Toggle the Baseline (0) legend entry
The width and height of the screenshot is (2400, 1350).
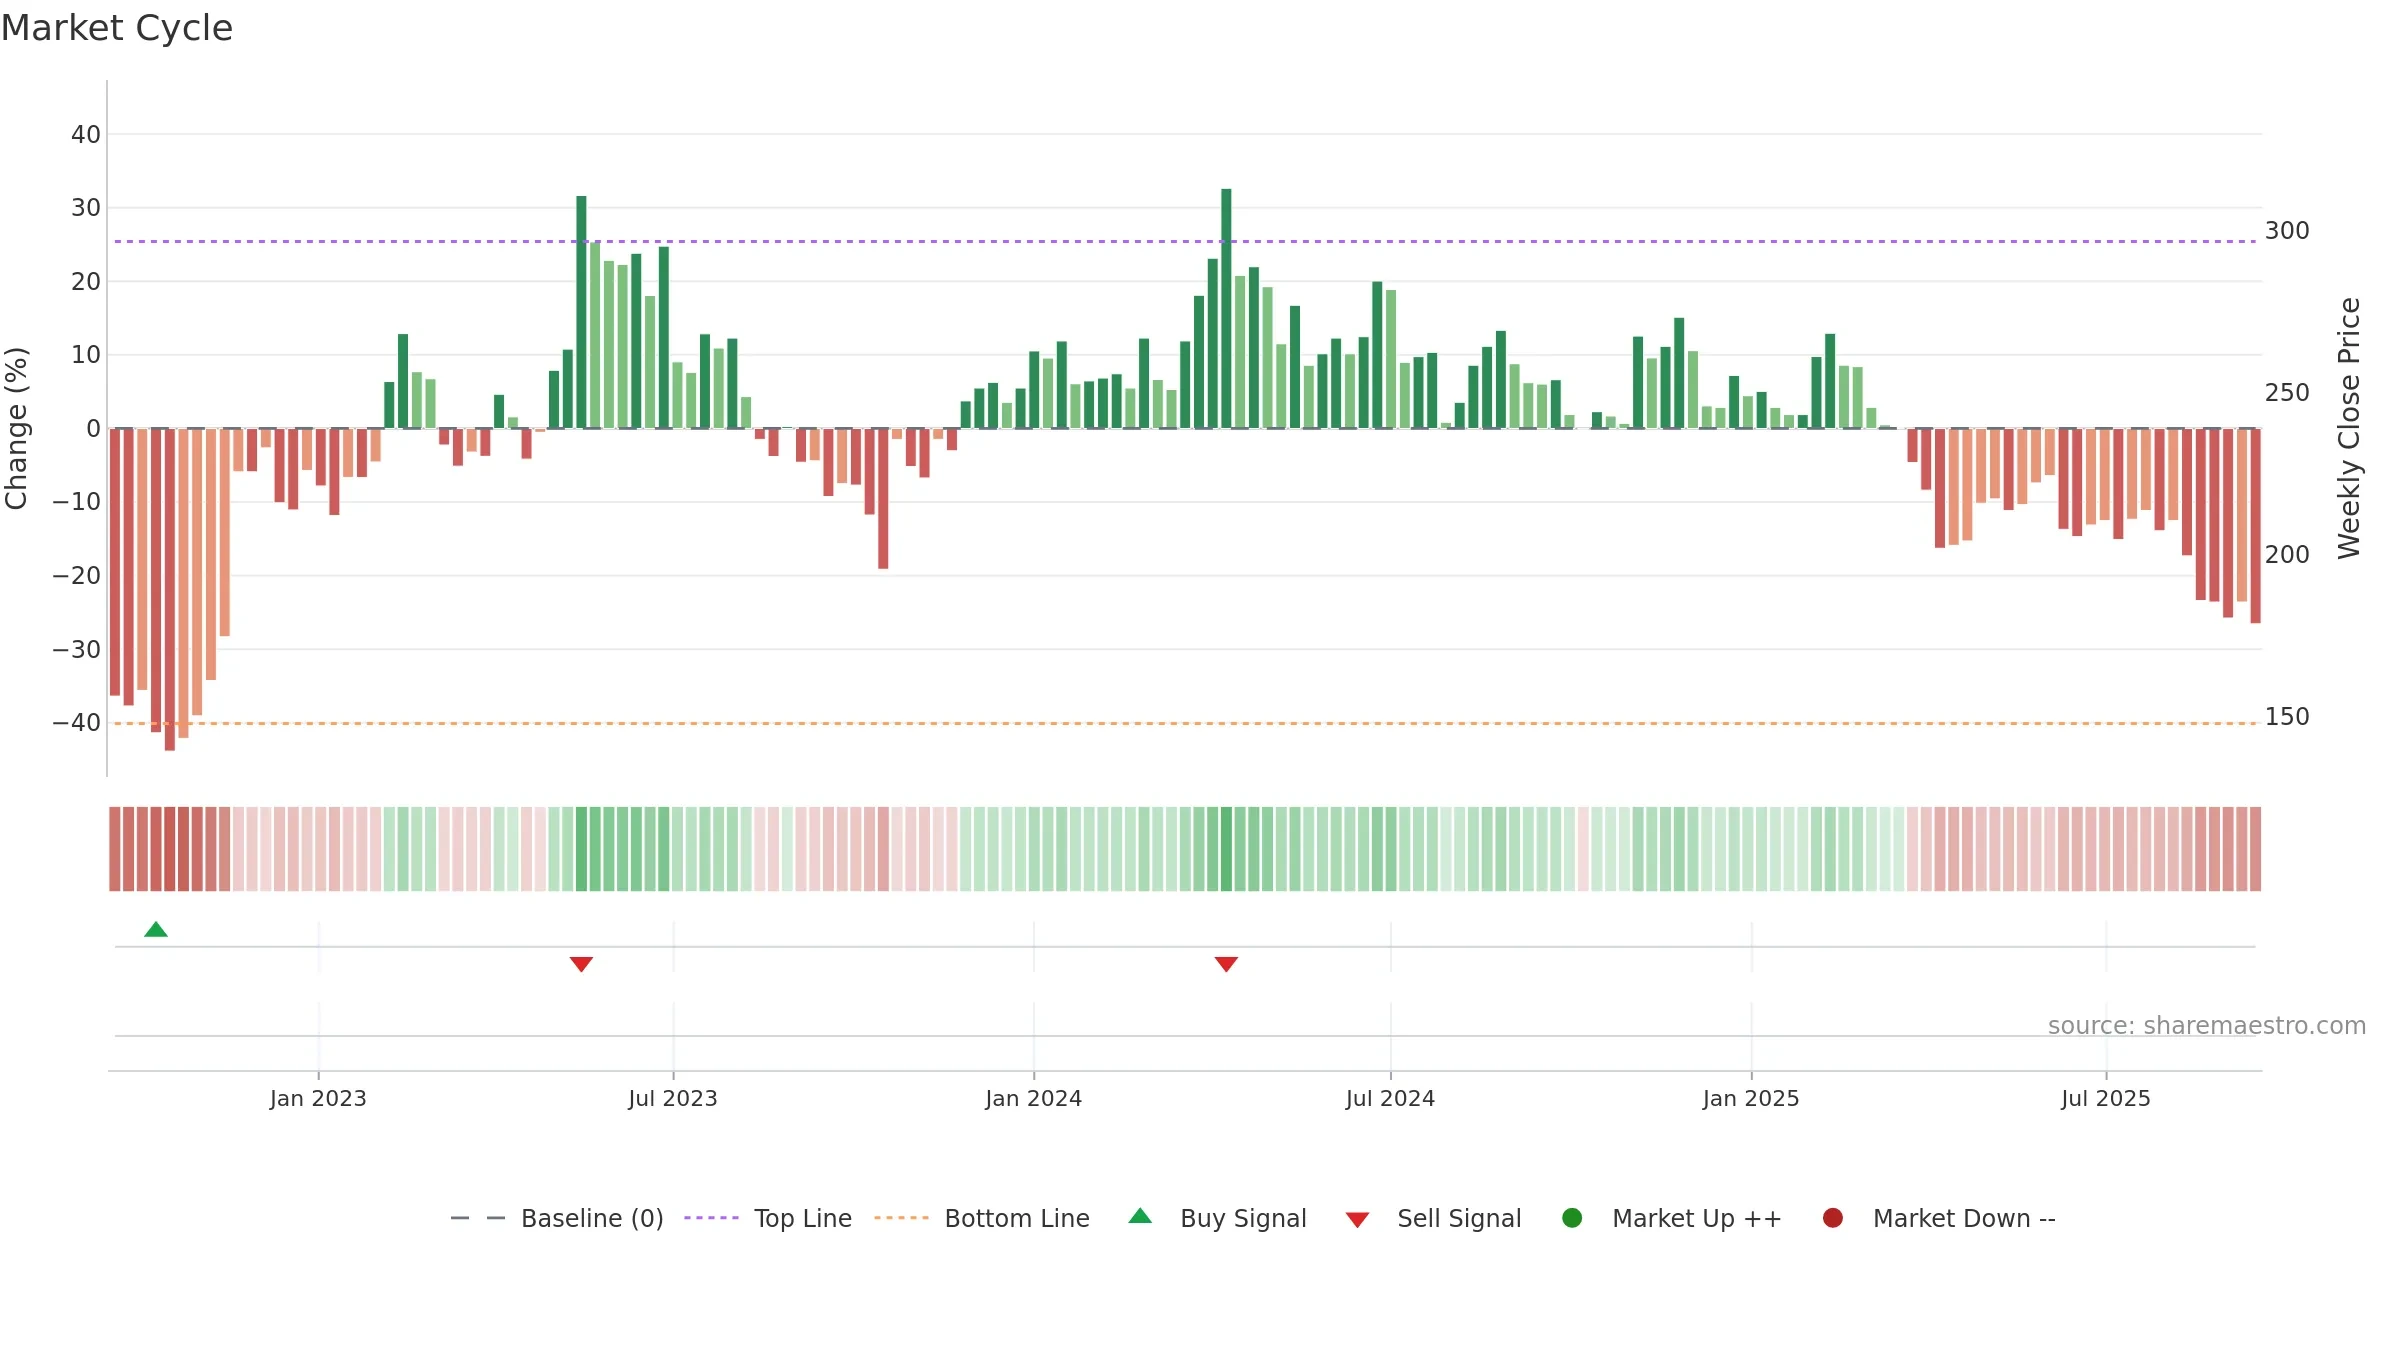(x=557, y=1218)
